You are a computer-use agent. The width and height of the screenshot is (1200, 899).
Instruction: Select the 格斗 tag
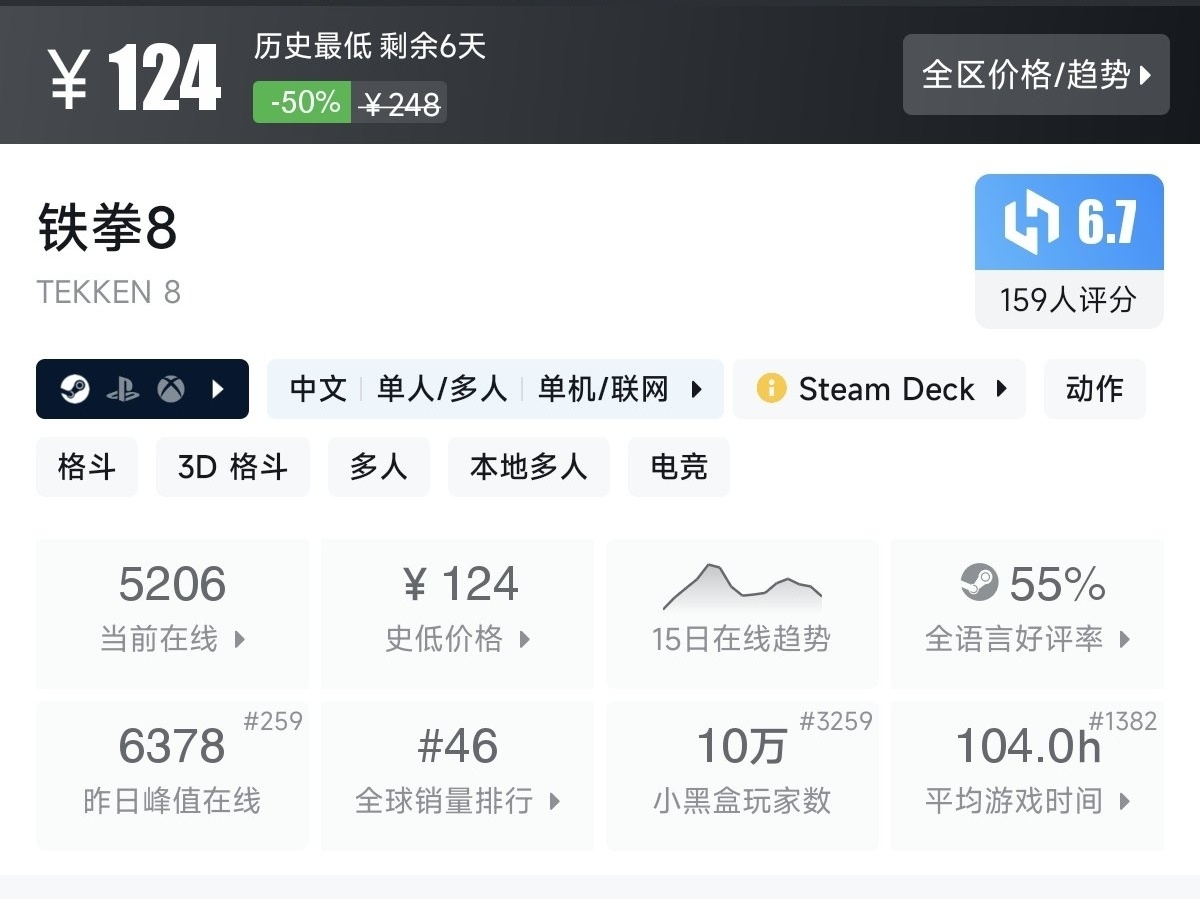87,467
